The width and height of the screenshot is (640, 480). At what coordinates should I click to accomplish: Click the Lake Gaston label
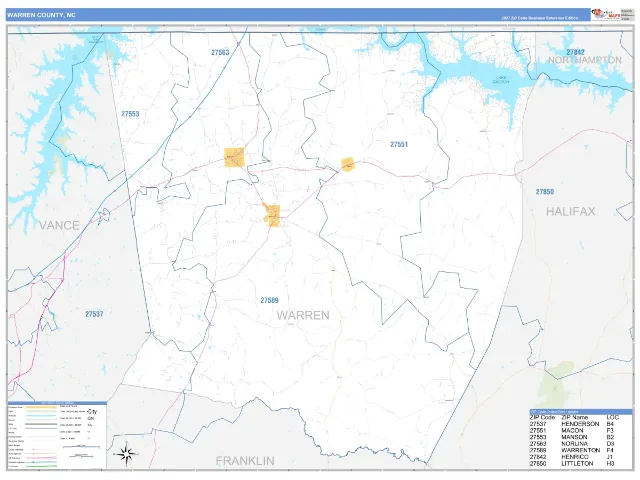(500, 80)
